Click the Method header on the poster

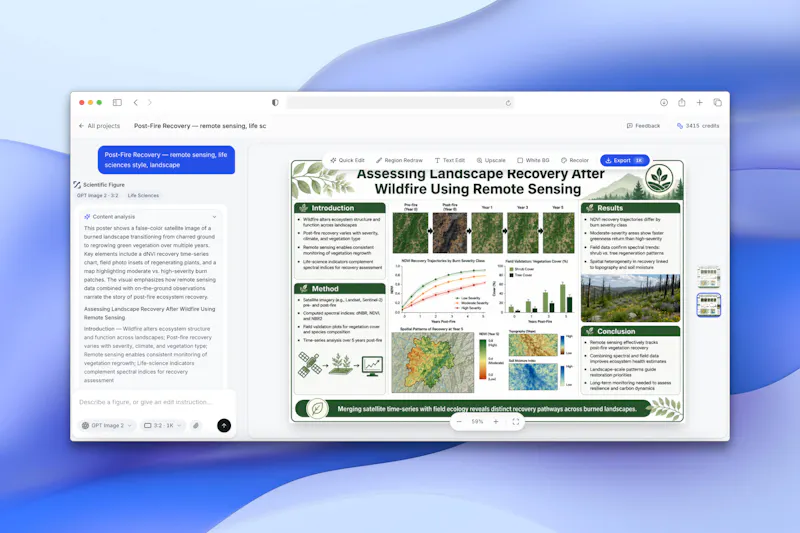pyautogui.click(x=340, y=289)
